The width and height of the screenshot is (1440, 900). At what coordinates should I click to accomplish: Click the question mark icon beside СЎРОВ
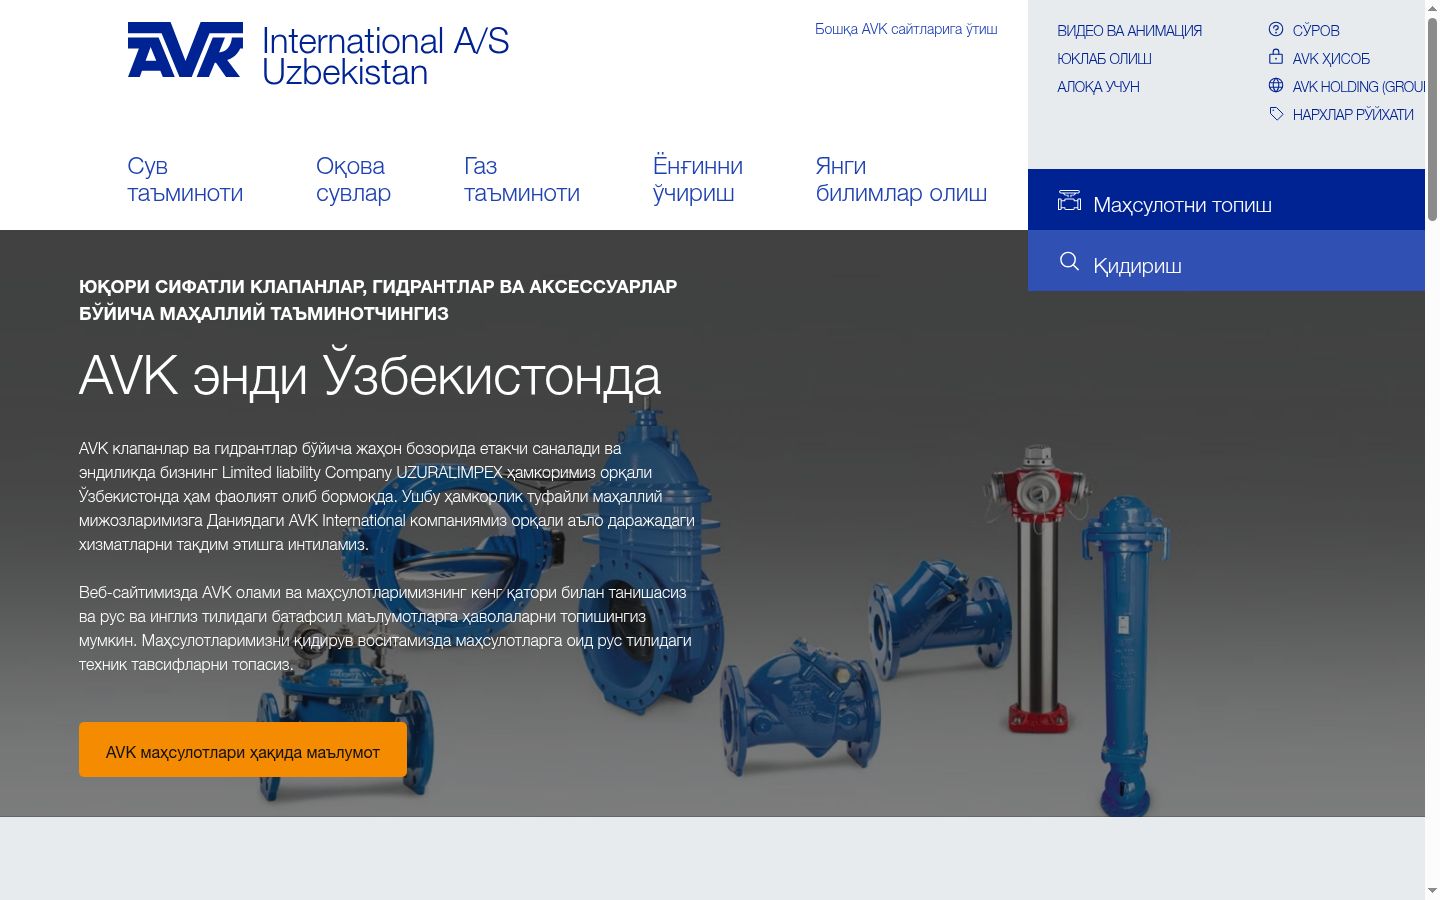point(1276,29)
